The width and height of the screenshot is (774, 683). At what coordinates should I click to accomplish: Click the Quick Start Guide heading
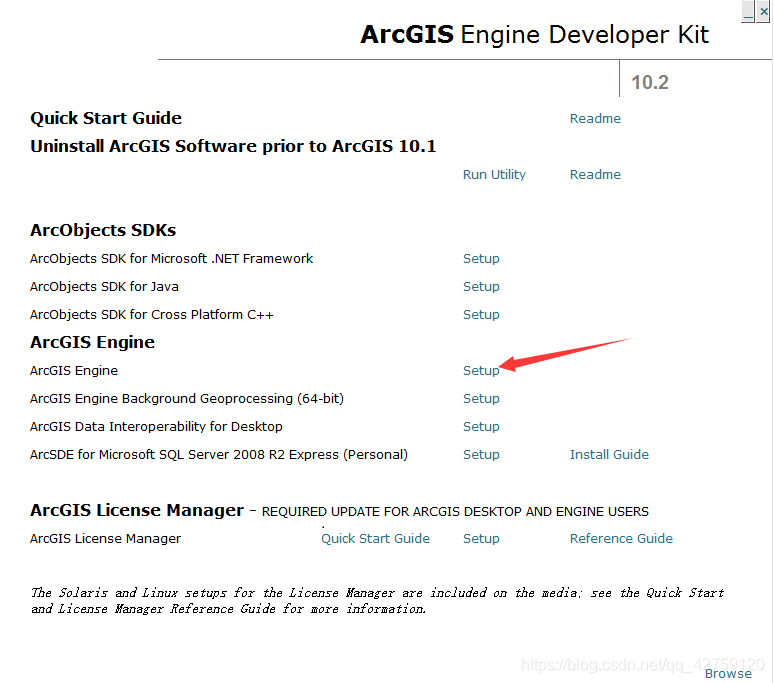[106, 118]
